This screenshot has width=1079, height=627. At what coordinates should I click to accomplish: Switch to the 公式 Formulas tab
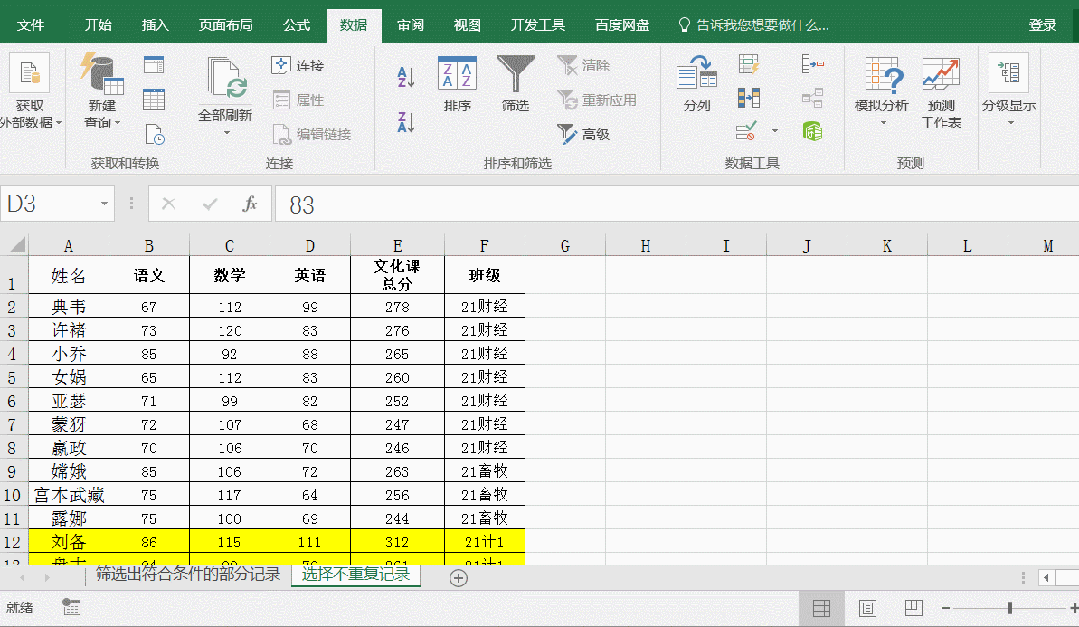coord(297,25)
